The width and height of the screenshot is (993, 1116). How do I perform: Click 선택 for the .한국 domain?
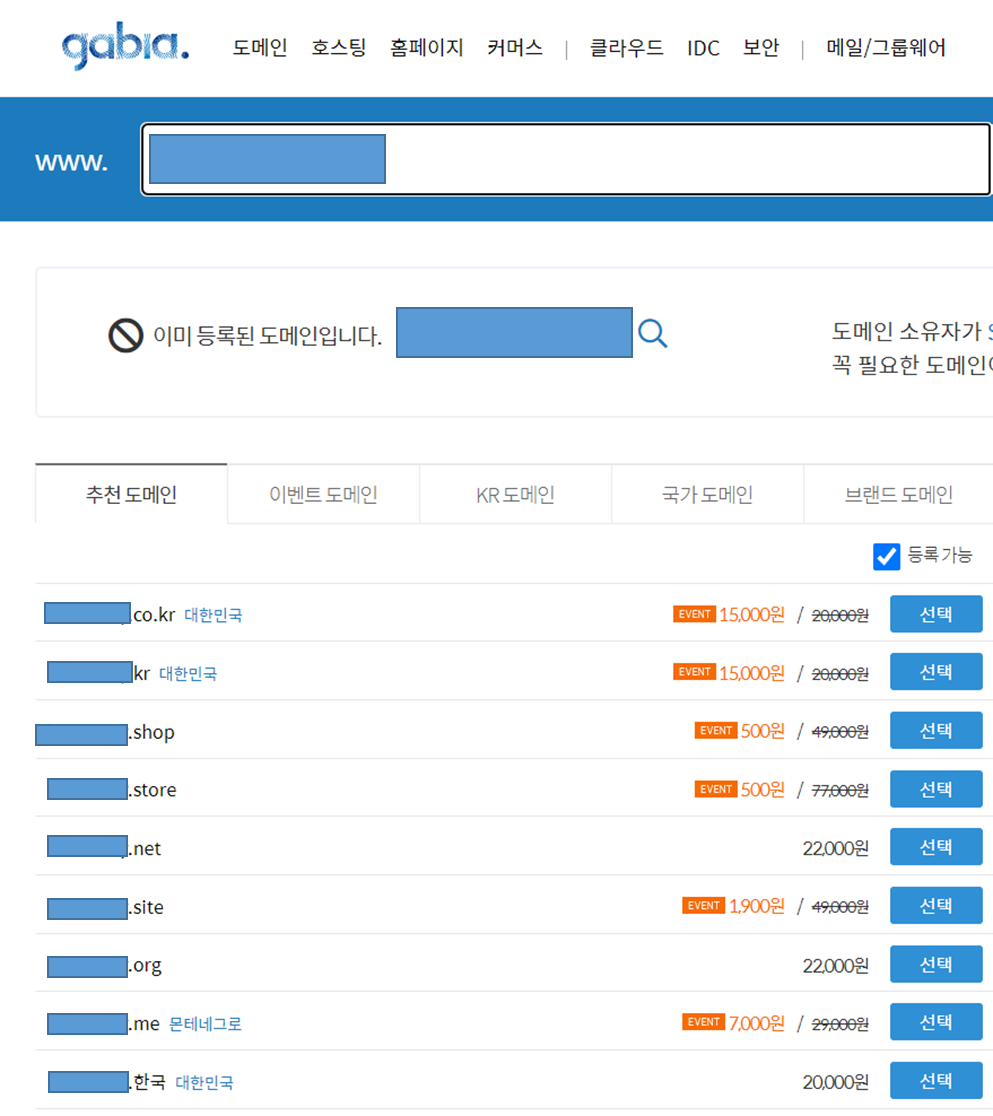point(936,1080)
